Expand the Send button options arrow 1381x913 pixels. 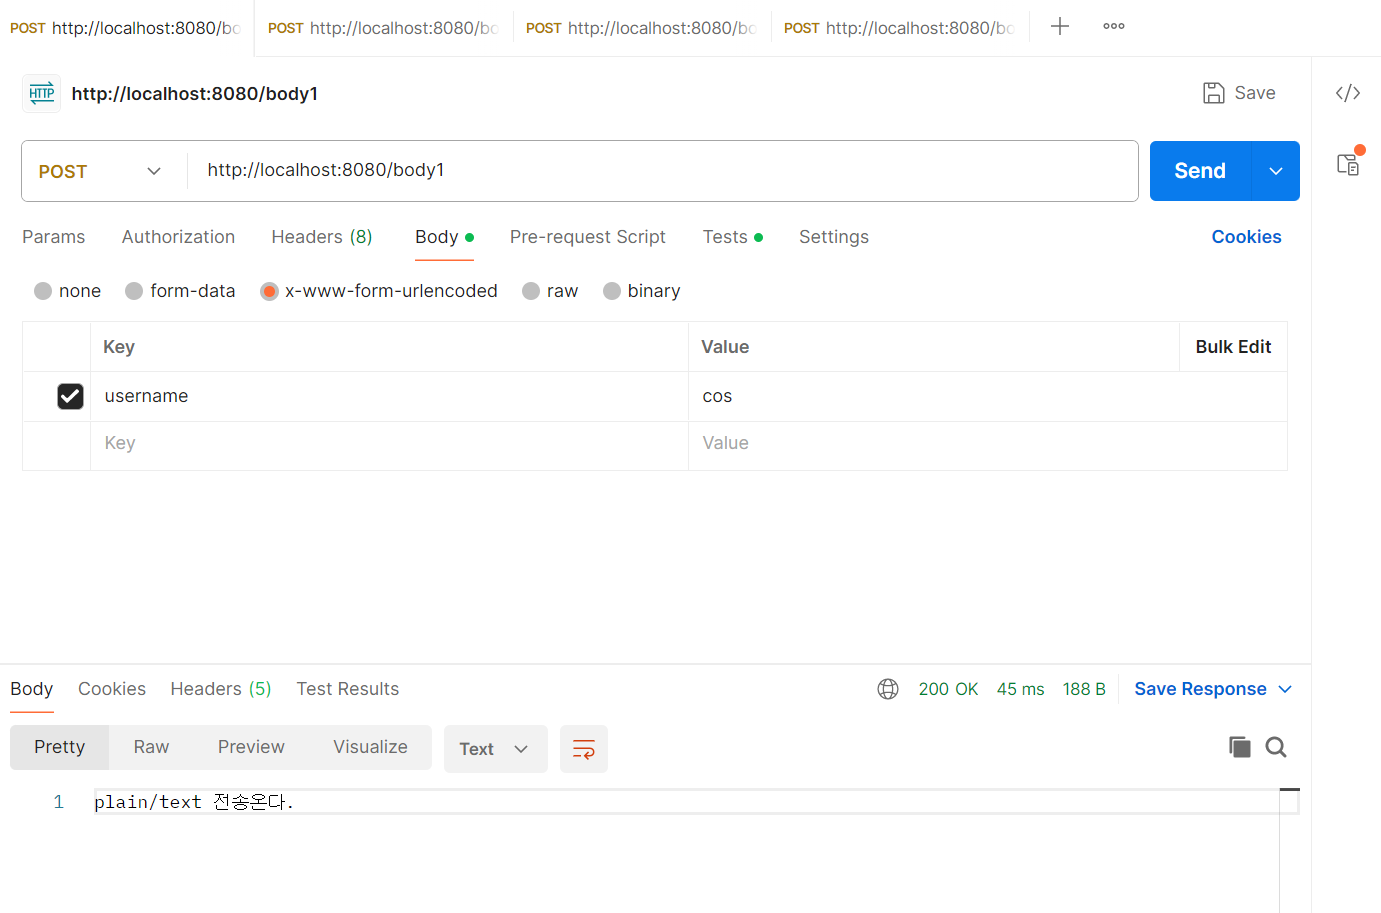point(1276,171)
